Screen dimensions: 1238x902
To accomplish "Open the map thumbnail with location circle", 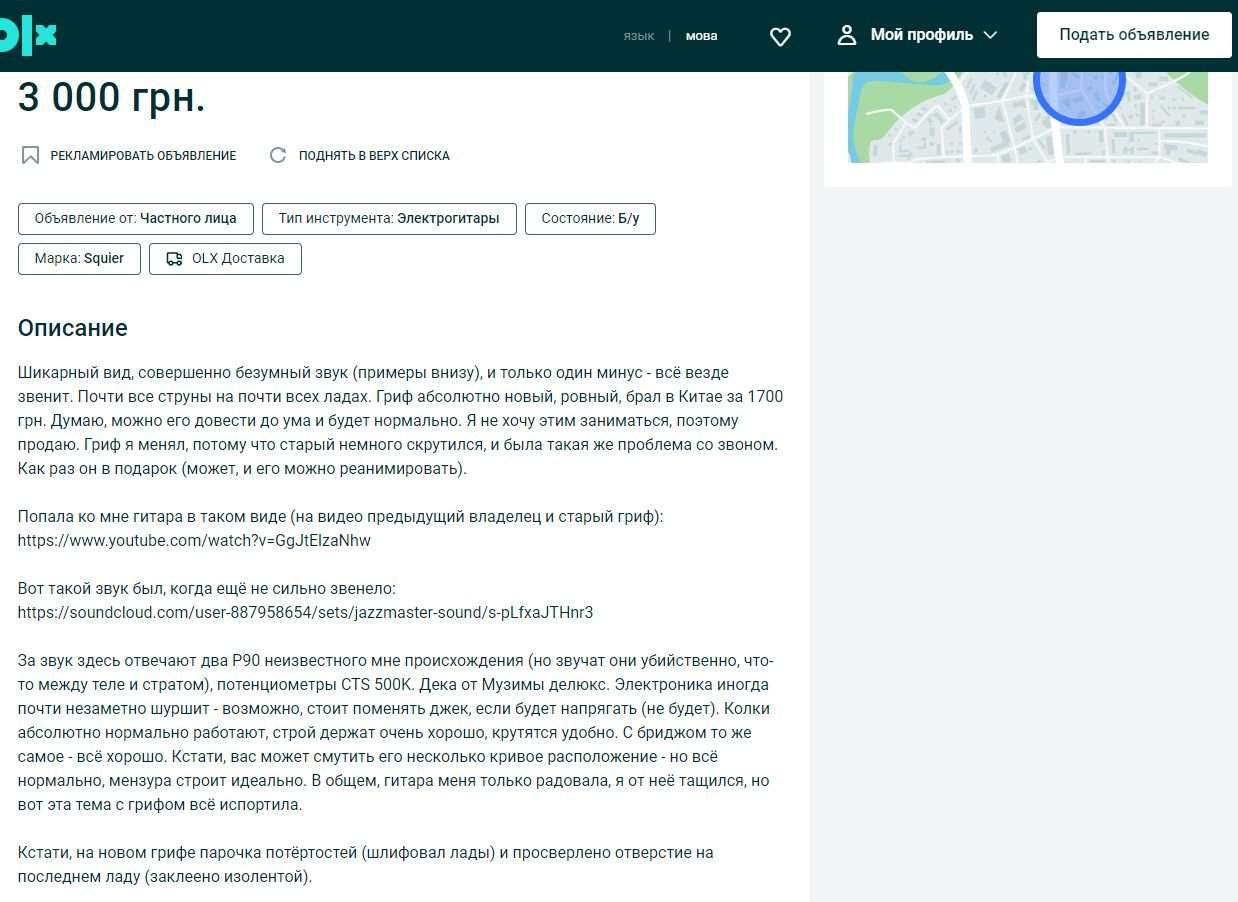I will click(x=1028, y=117).
